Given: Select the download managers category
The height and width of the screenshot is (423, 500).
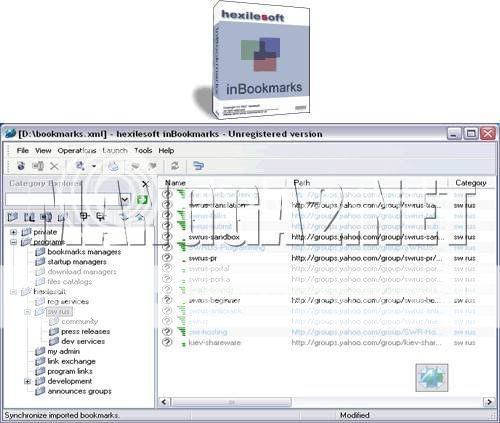Looking at the screenshot, I should pos(82,272).
